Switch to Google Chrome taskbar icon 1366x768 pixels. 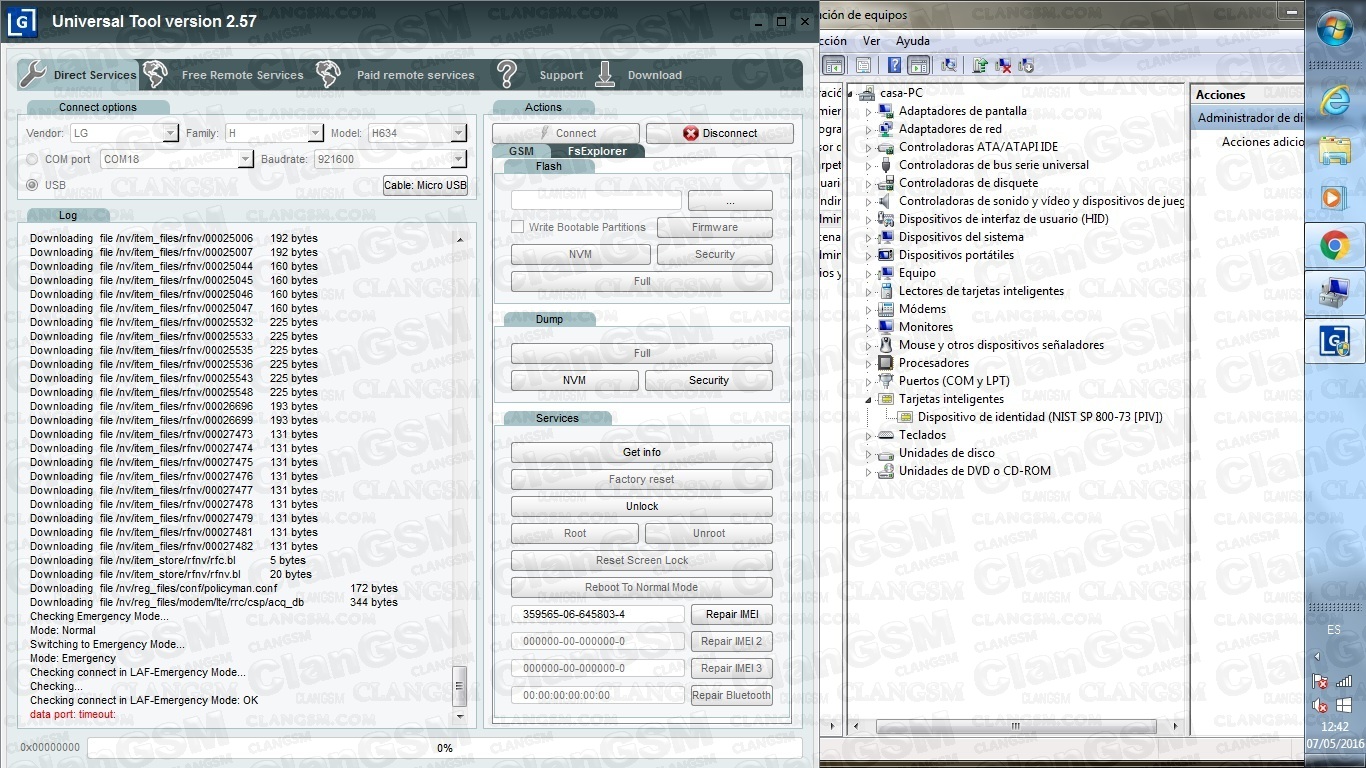coord(1335,245)
